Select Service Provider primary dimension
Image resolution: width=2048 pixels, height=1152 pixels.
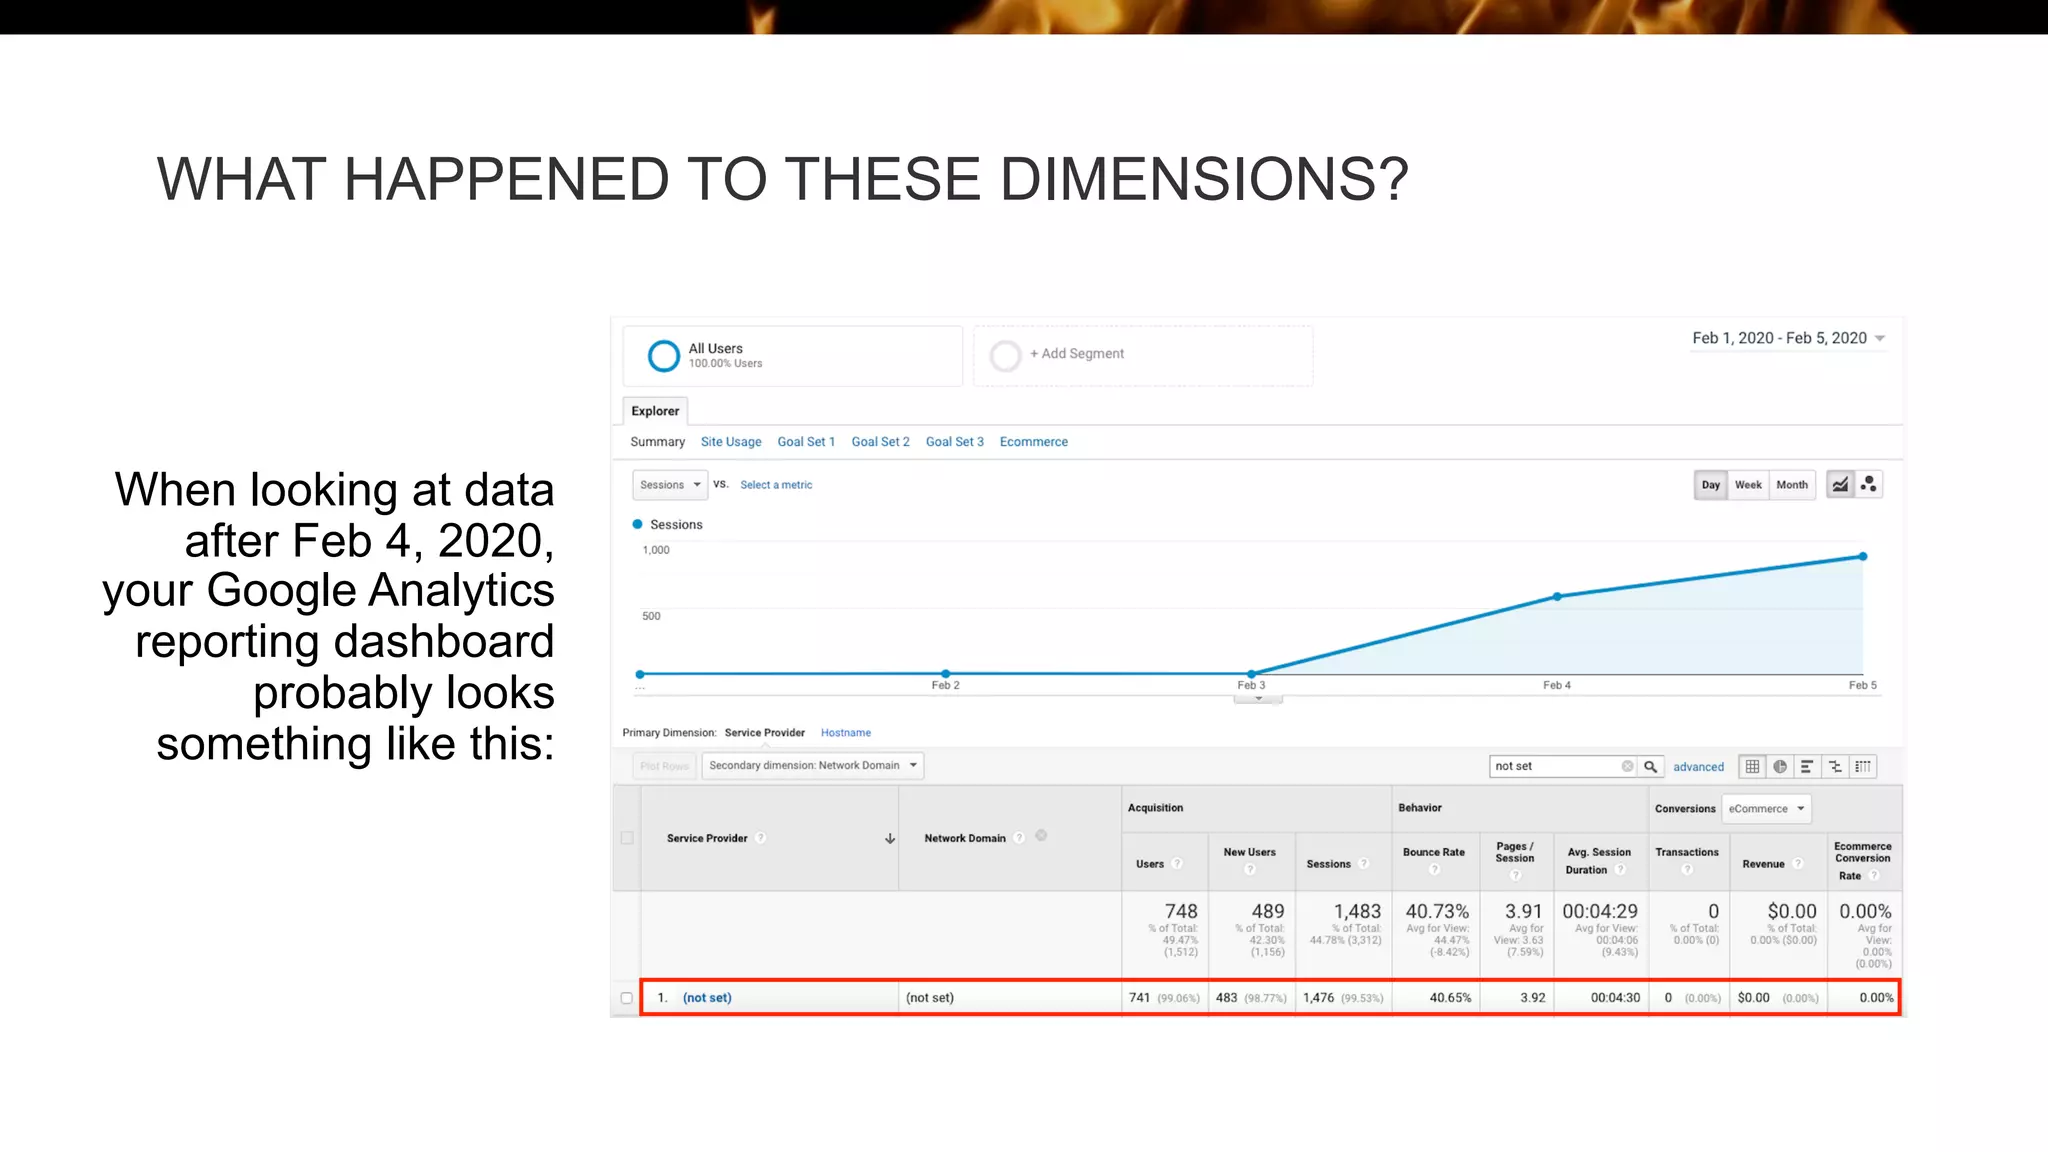[764, 733]
